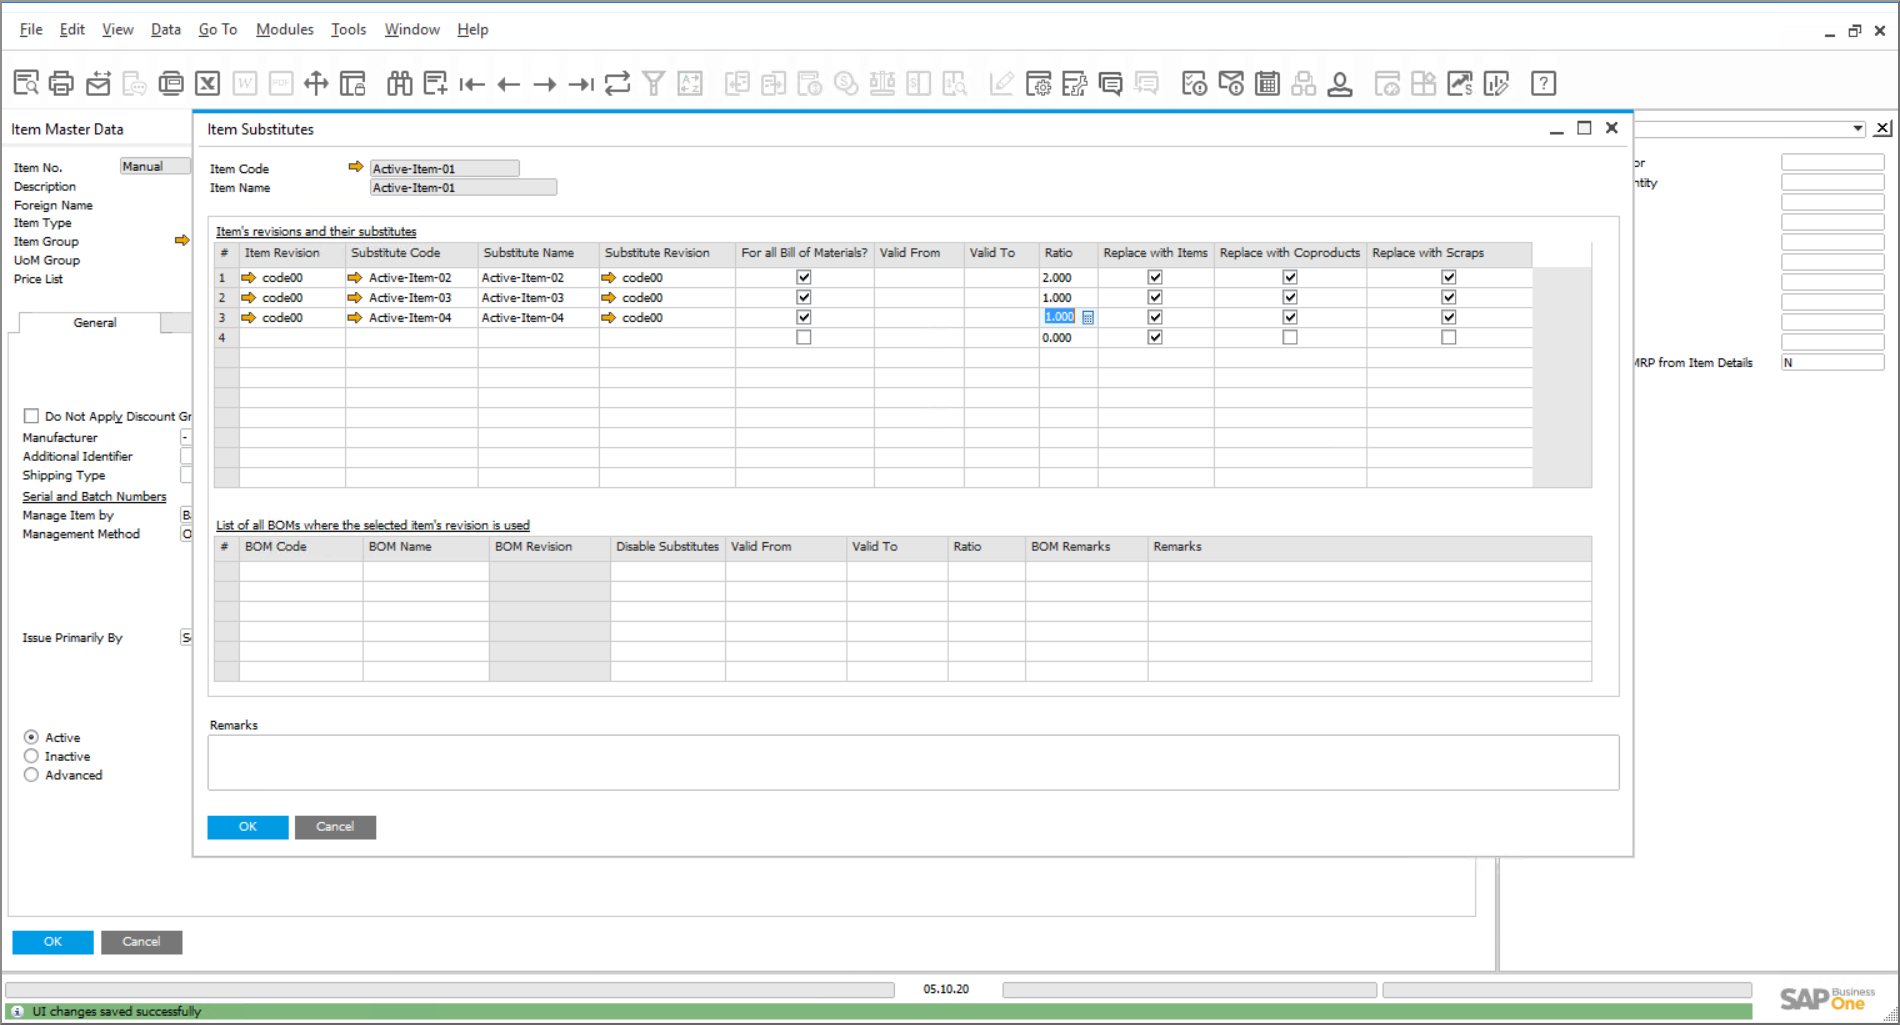Click into the Remarks text area
The width and height of the screenshot is (1900, 1025).
[912, 762]
